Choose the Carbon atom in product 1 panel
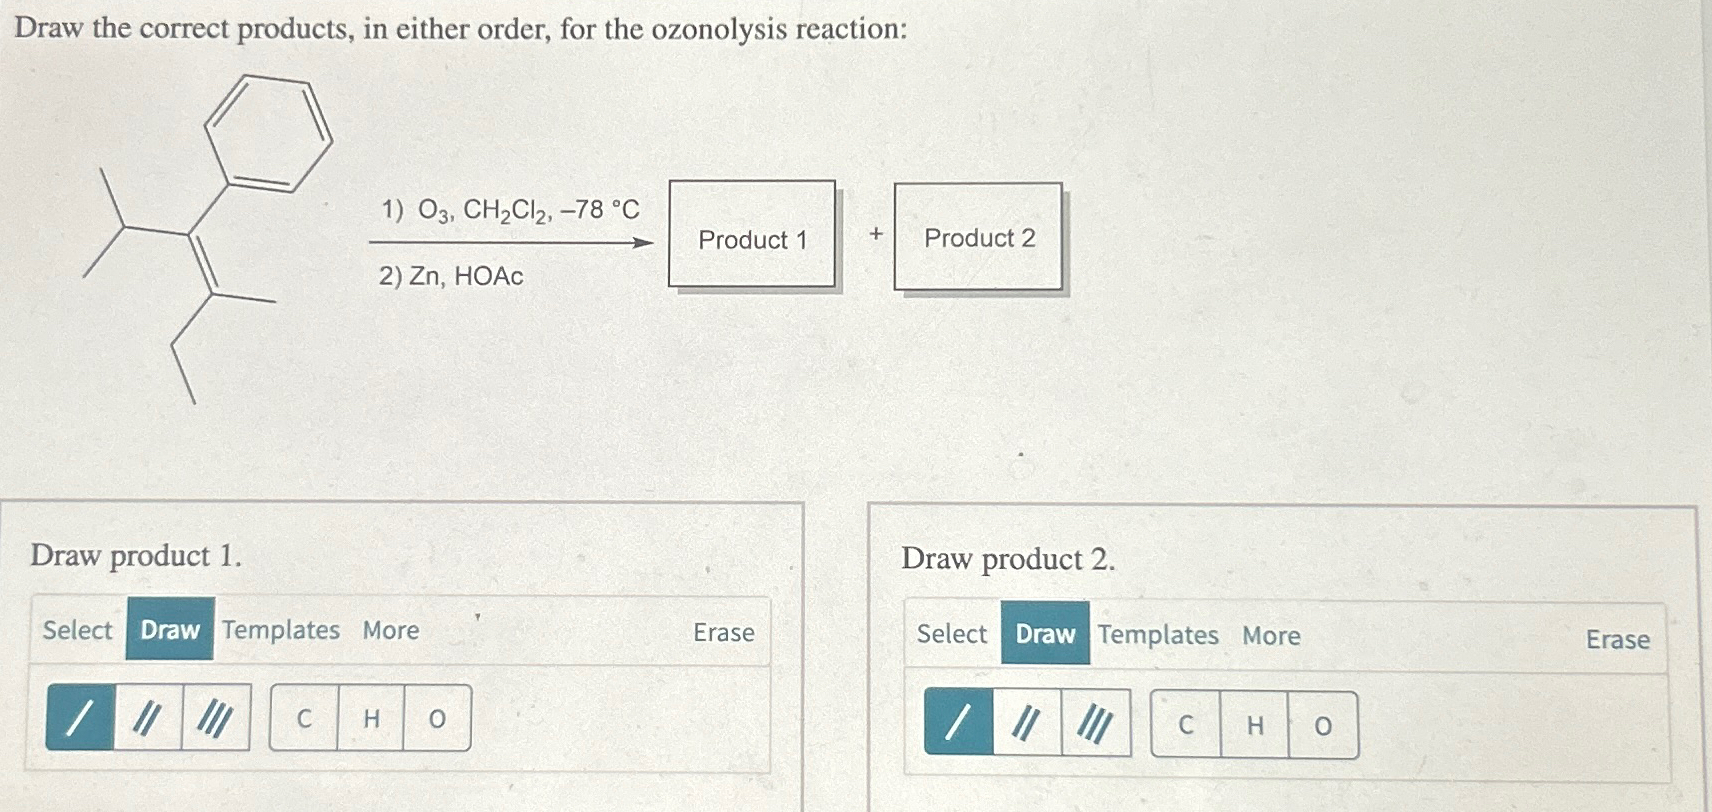 (304, 718)
